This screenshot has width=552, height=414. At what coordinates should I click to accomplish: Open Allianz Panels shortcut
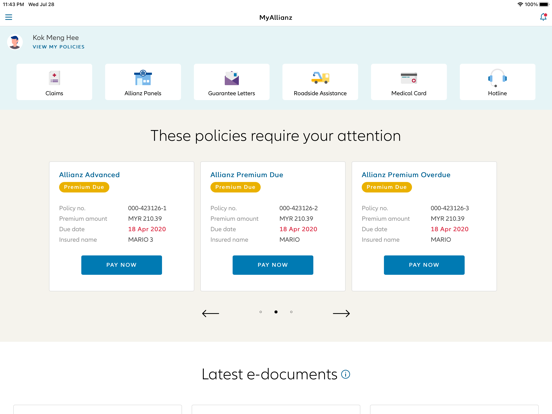pyautogui.click(x=143, y=82)
